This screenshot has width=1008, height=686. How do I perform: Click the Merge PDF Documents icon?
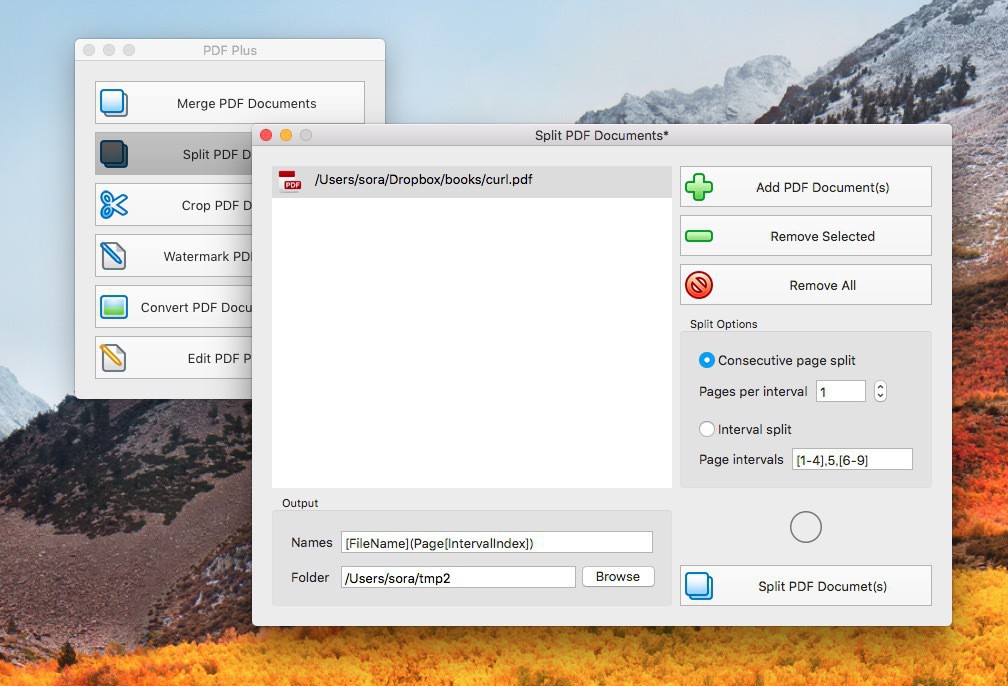114,103
